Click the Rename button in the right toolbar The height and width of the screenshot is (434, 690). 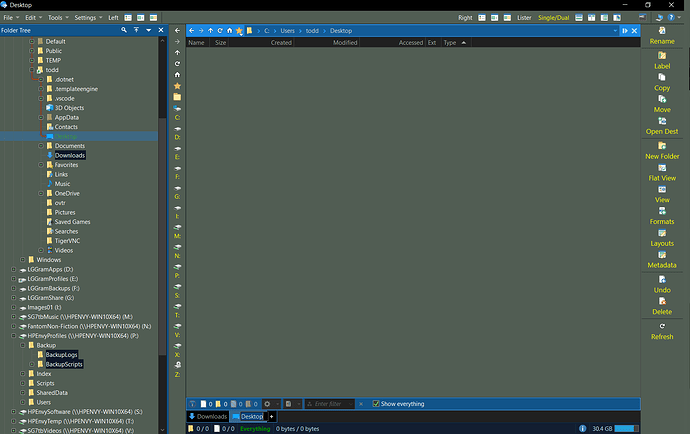661,36
